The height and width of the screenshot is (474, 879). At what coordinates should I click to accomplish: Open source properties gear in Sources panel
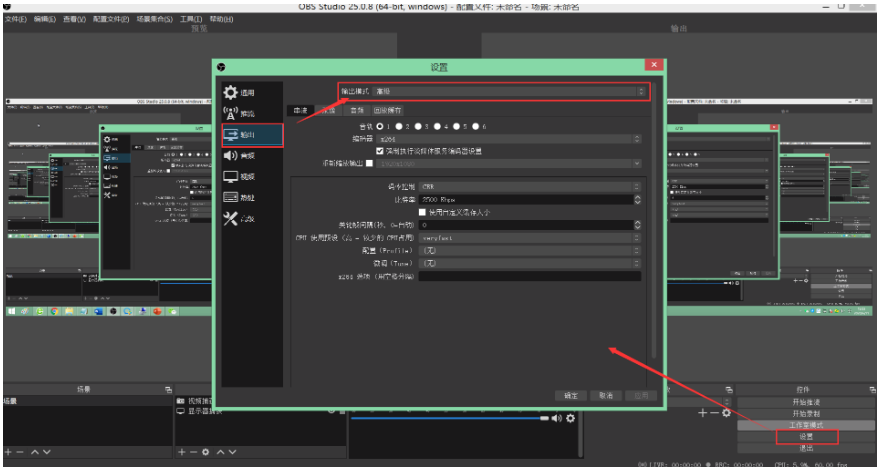point(206,452)
